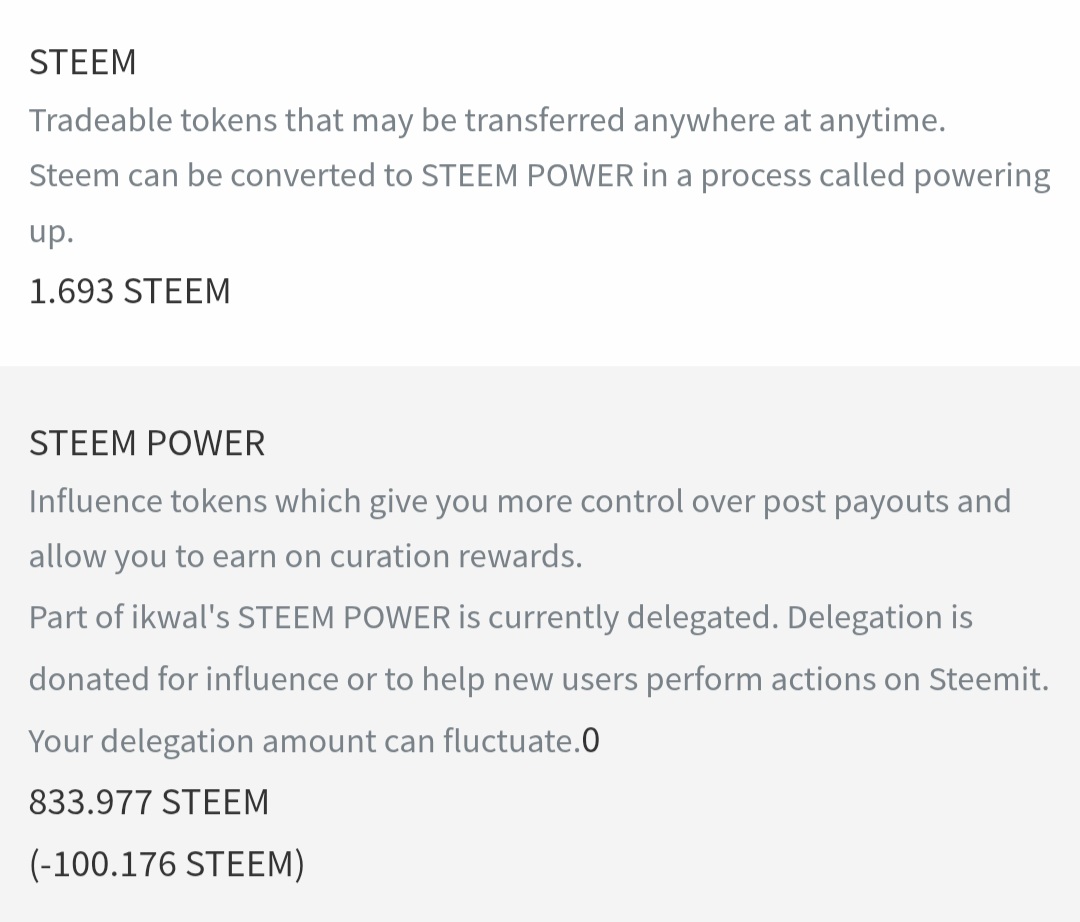Click 'Your delegation amount can fluctuate' text
Image resolution: width=1080 pixels, height=922 pixels.
tap(304, 742)
